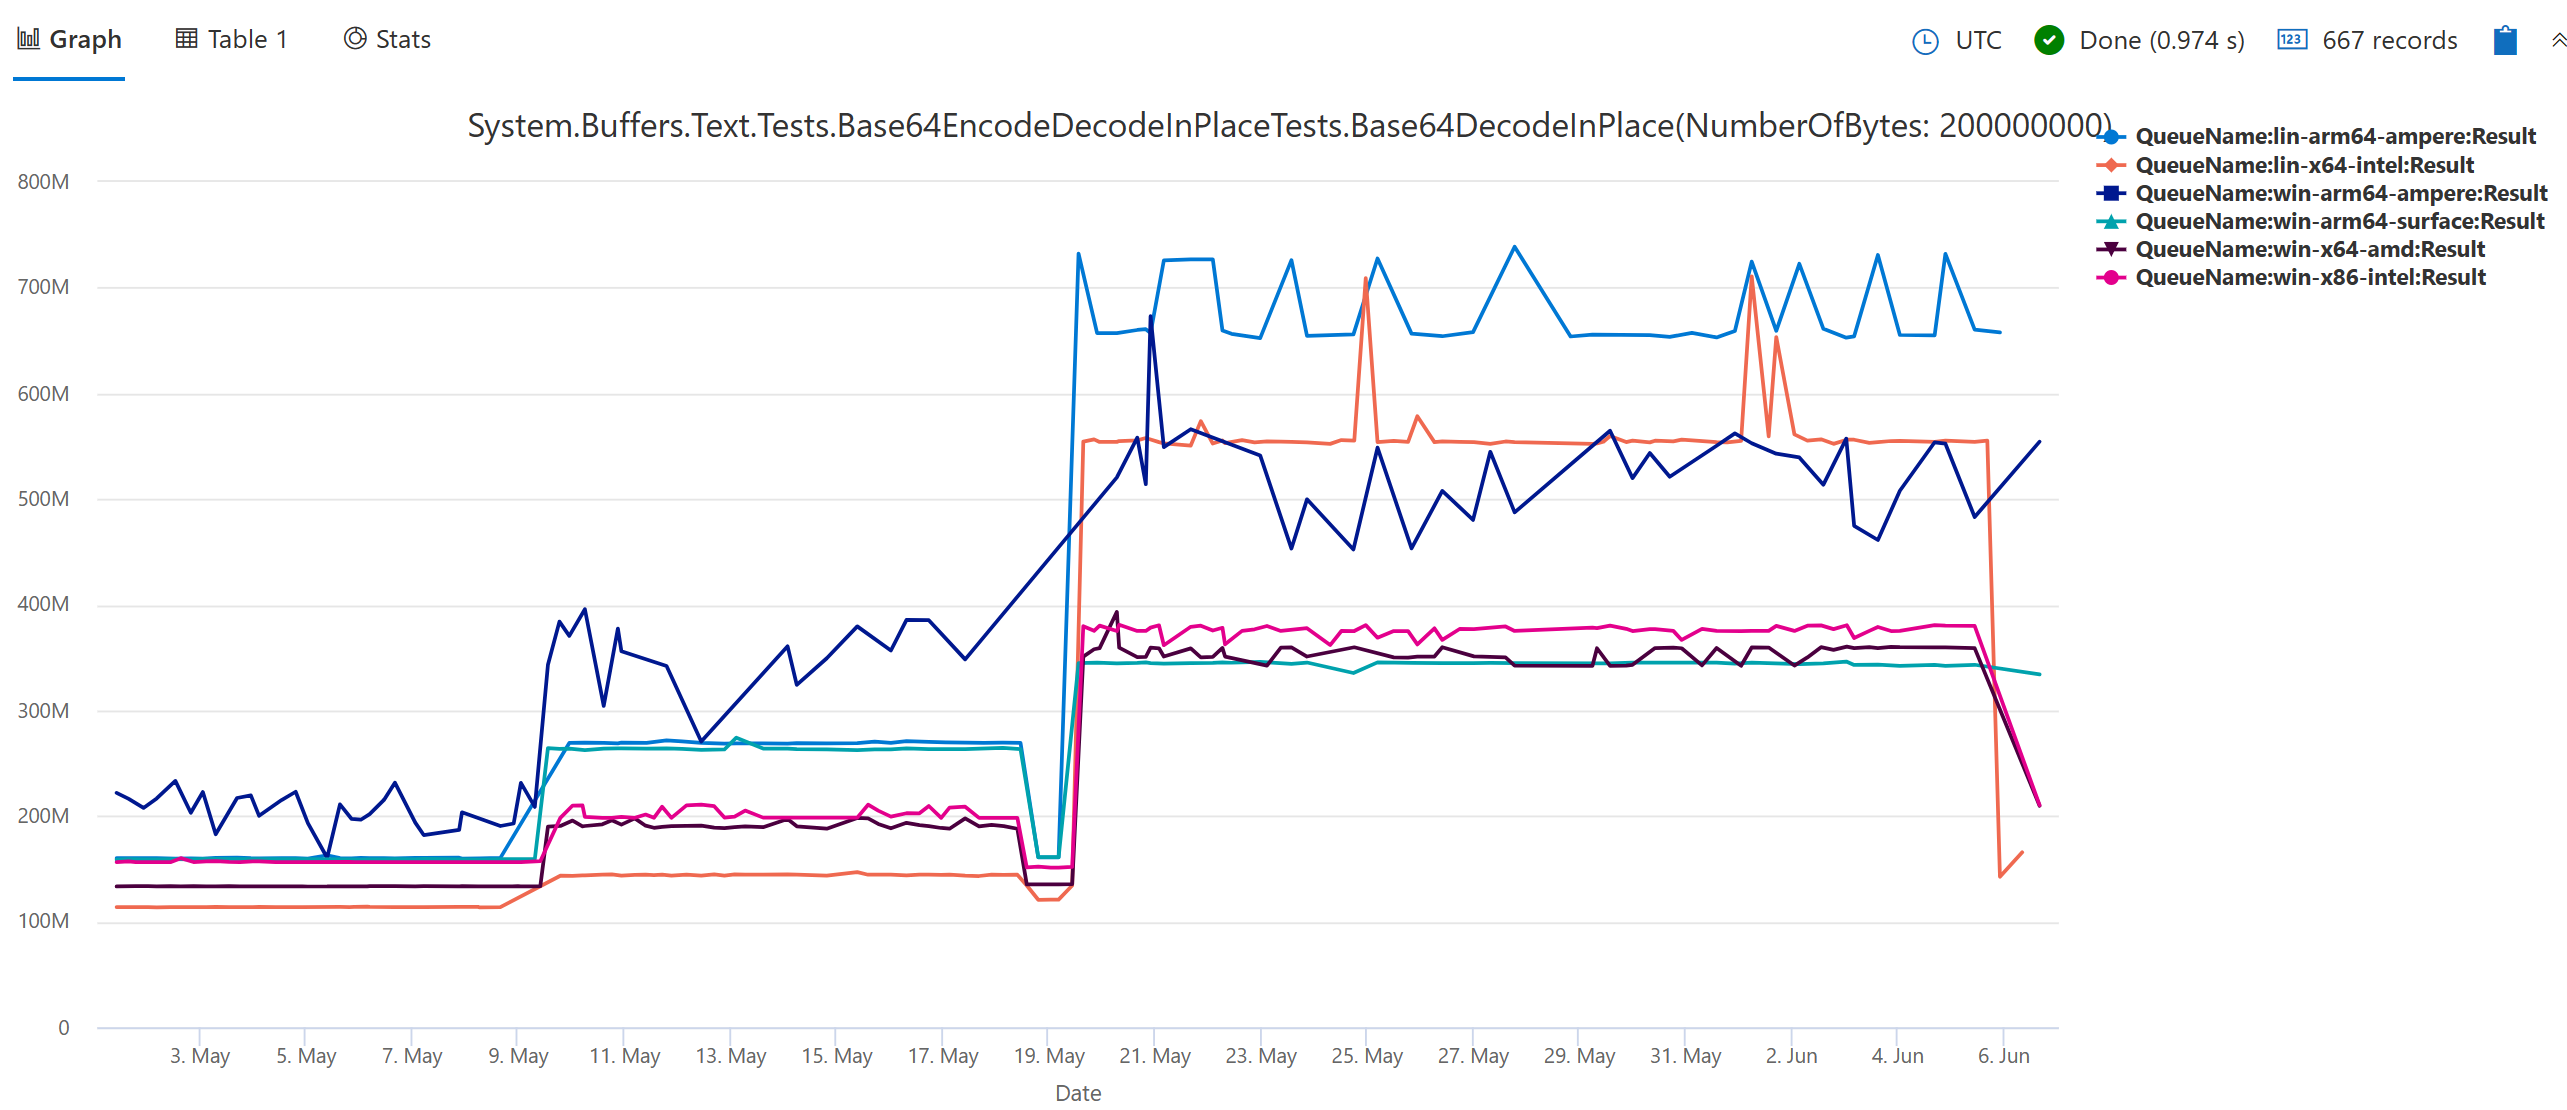
Task: Click the bar chart icon beside Graph
Action: [x=29, y=38]
